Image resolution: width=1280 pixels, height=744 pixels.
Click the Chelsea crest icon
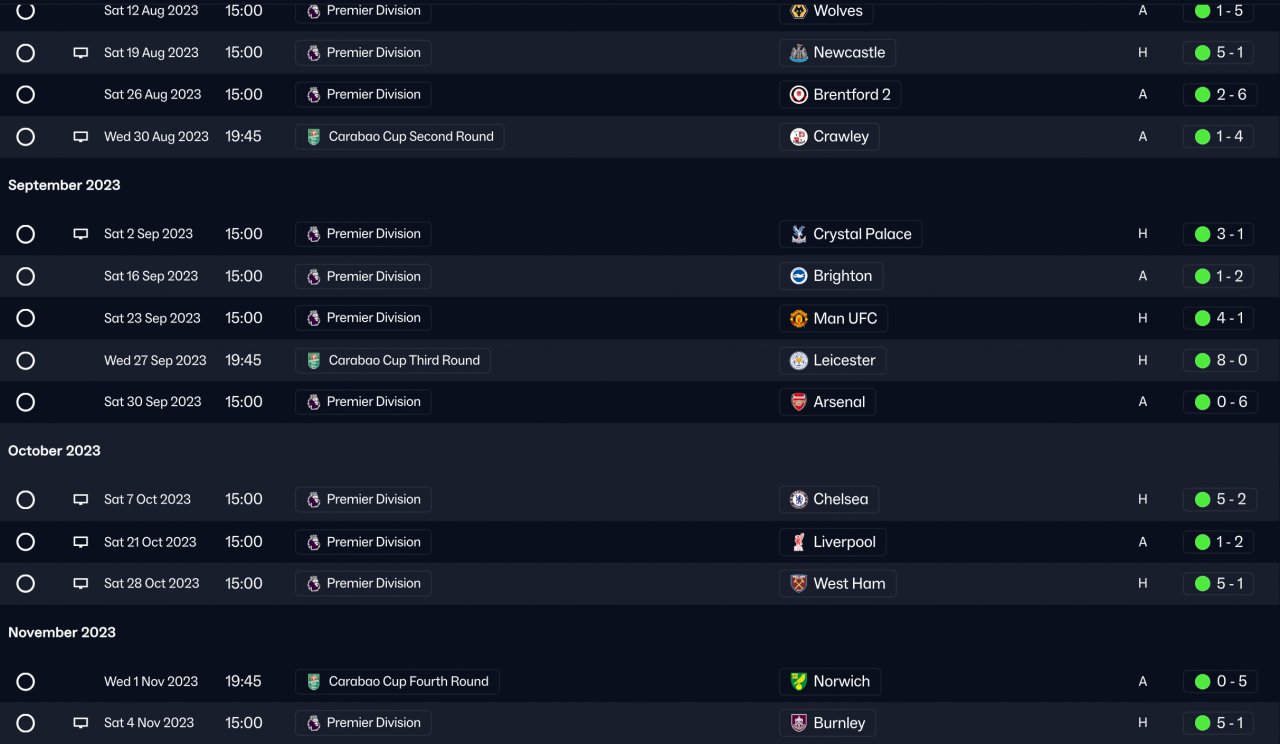click(798, 499)
